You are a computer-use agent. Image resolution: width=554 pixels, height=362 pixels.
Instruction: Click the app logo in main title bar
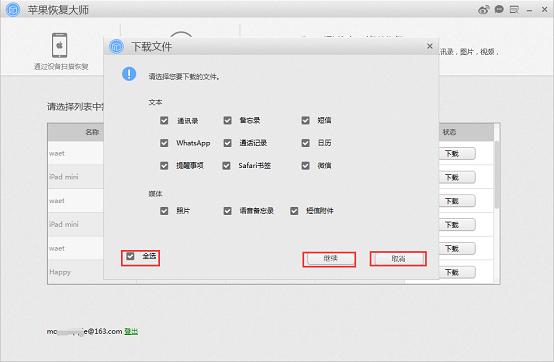pos(13,10)
